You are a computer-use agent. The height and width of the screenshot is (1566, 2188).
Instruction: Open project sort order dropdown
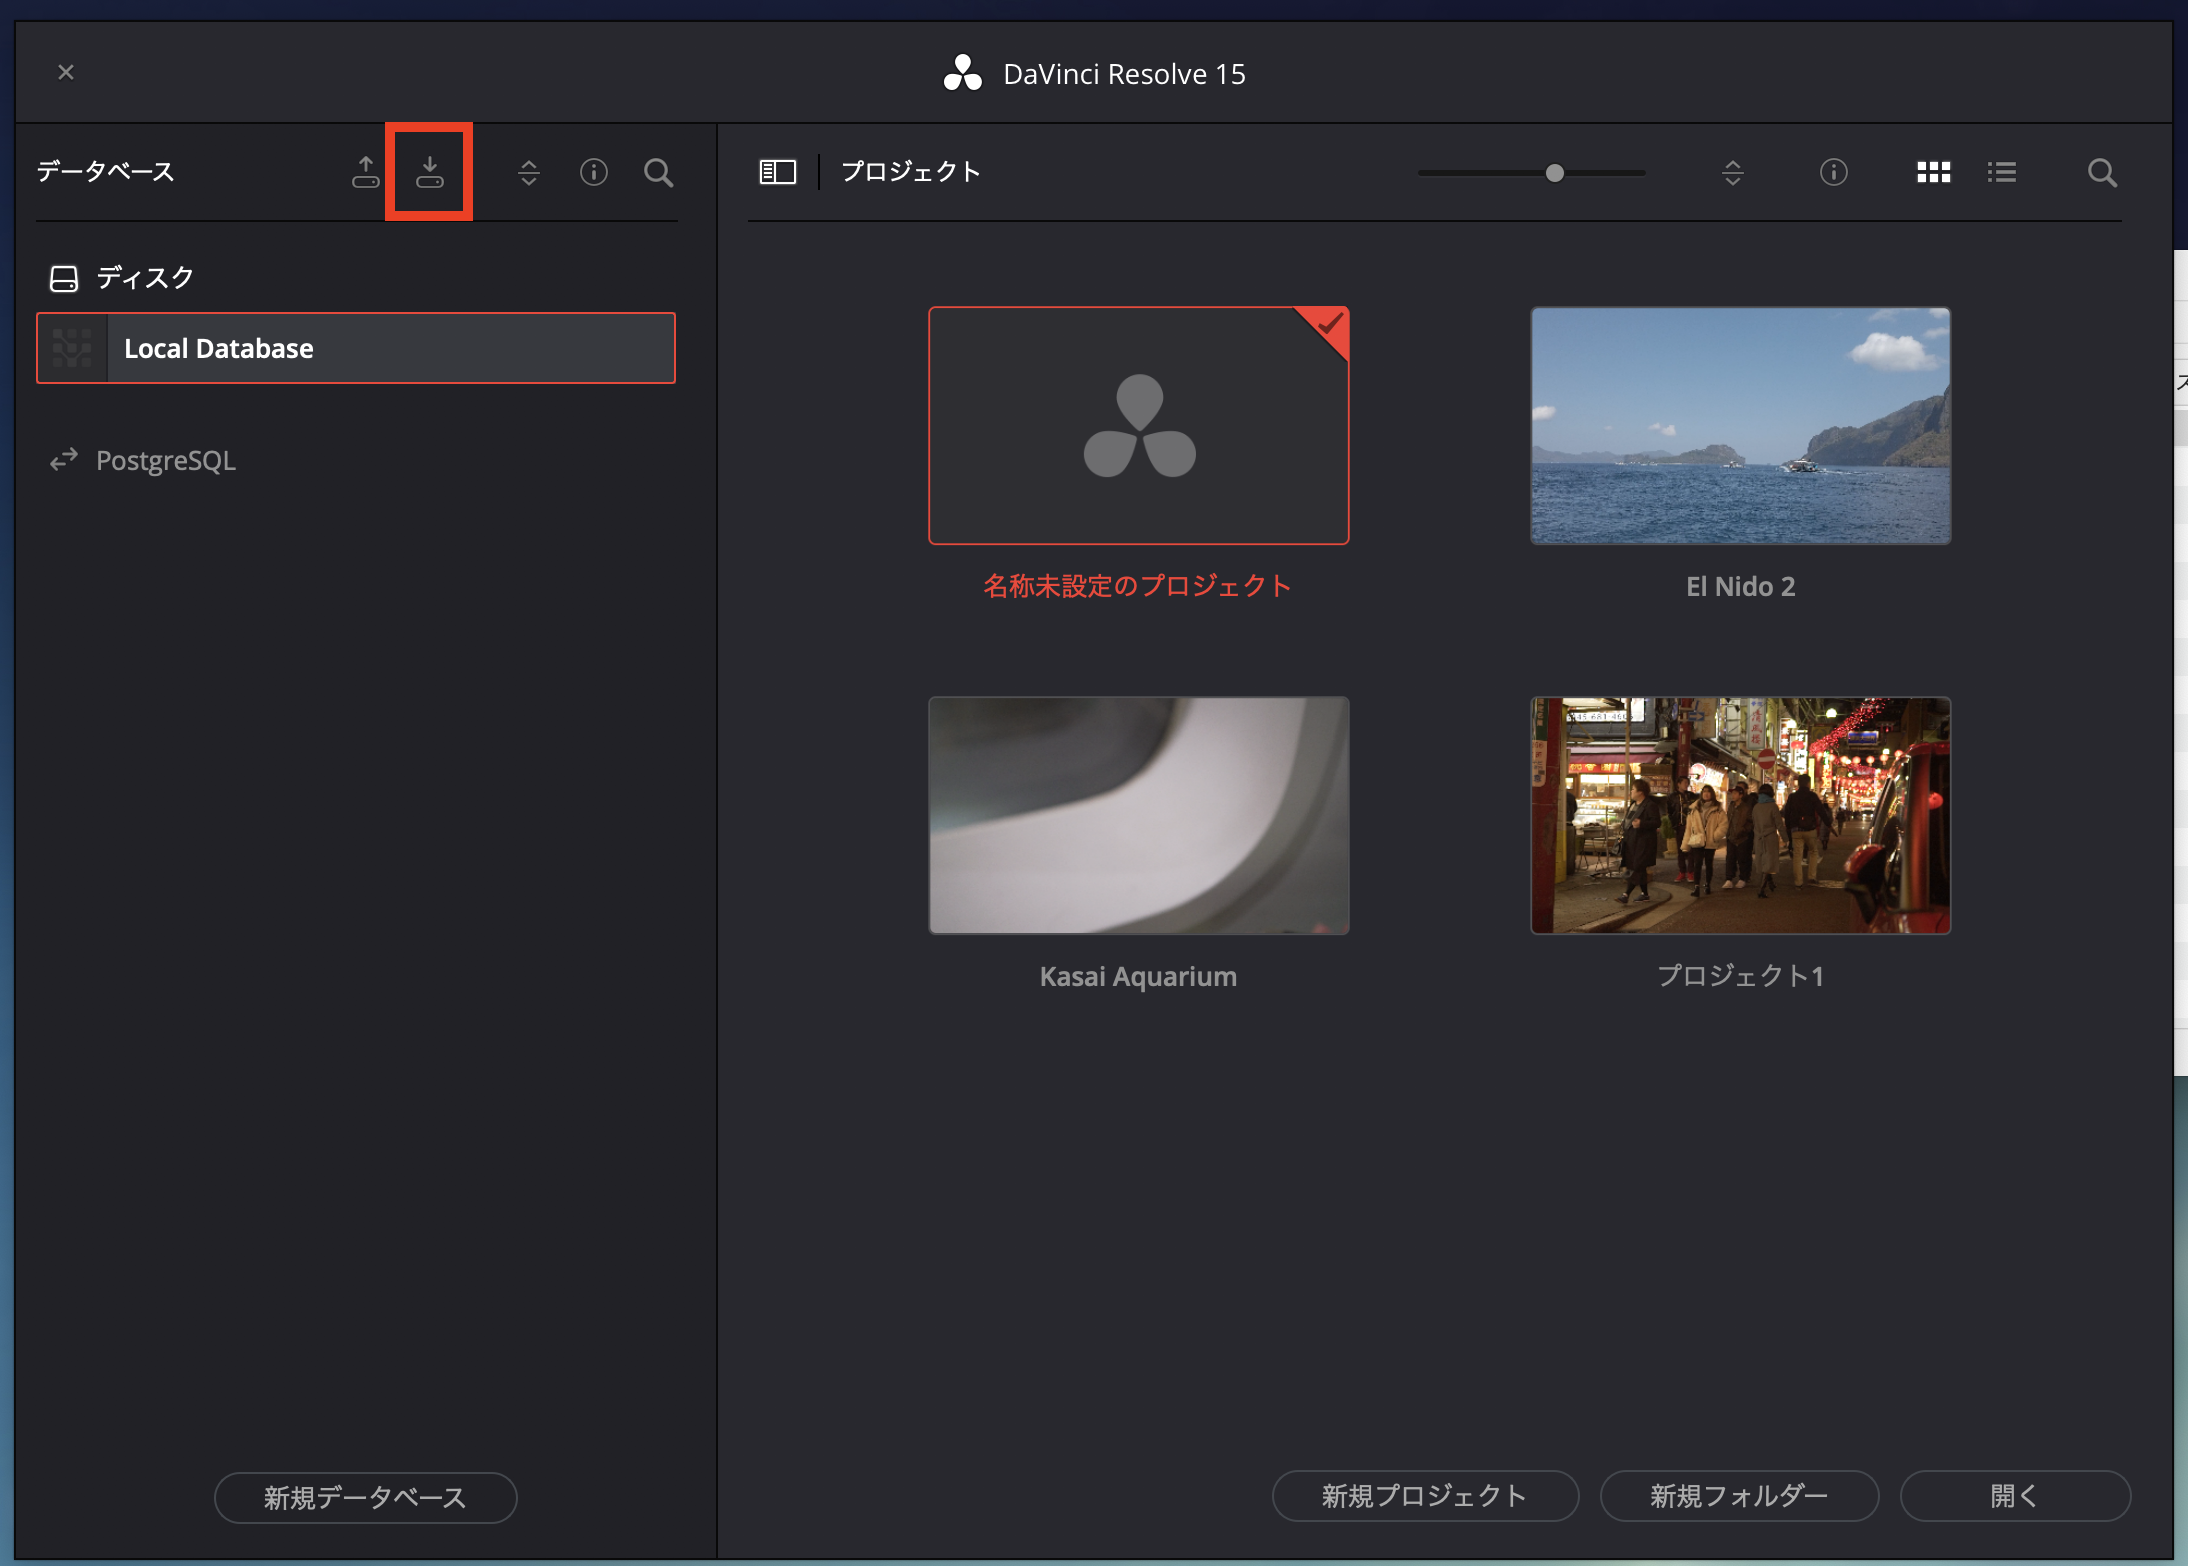coord(1732,172)
